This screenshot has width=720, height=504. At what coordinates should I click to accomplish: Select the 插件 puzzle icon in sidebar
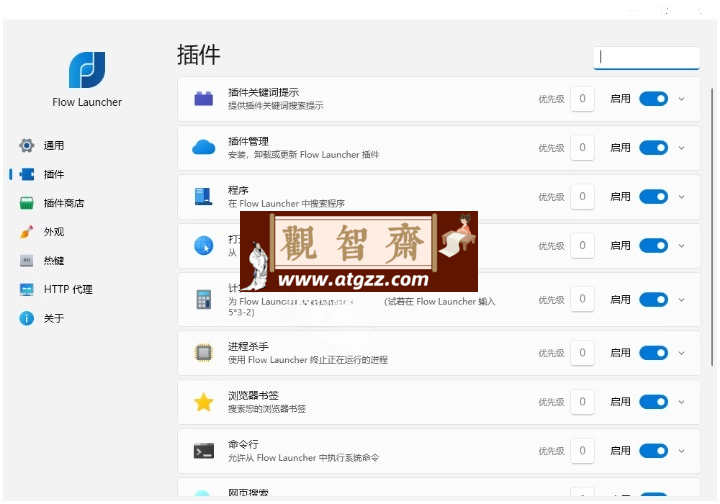27,174
